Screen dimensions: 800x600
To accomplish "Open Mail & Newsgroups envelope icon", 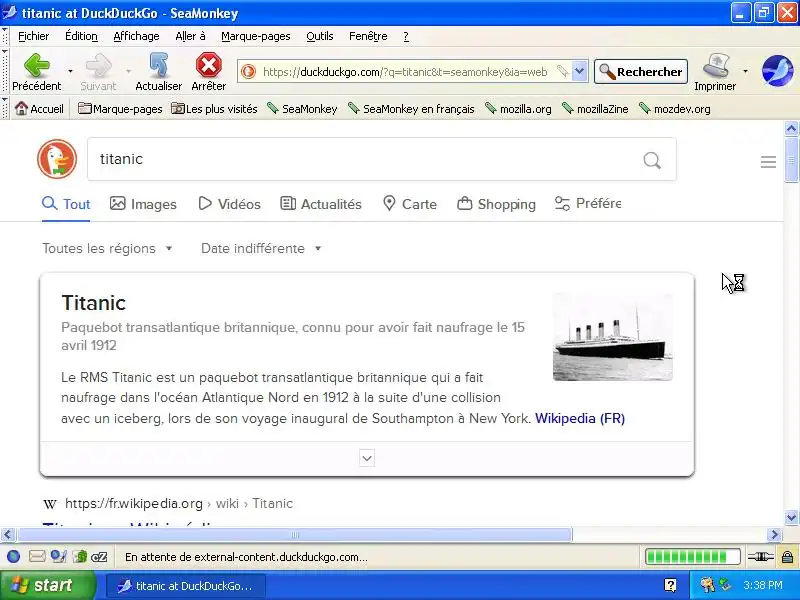I will pyautogui.click(x=37, y=557).
